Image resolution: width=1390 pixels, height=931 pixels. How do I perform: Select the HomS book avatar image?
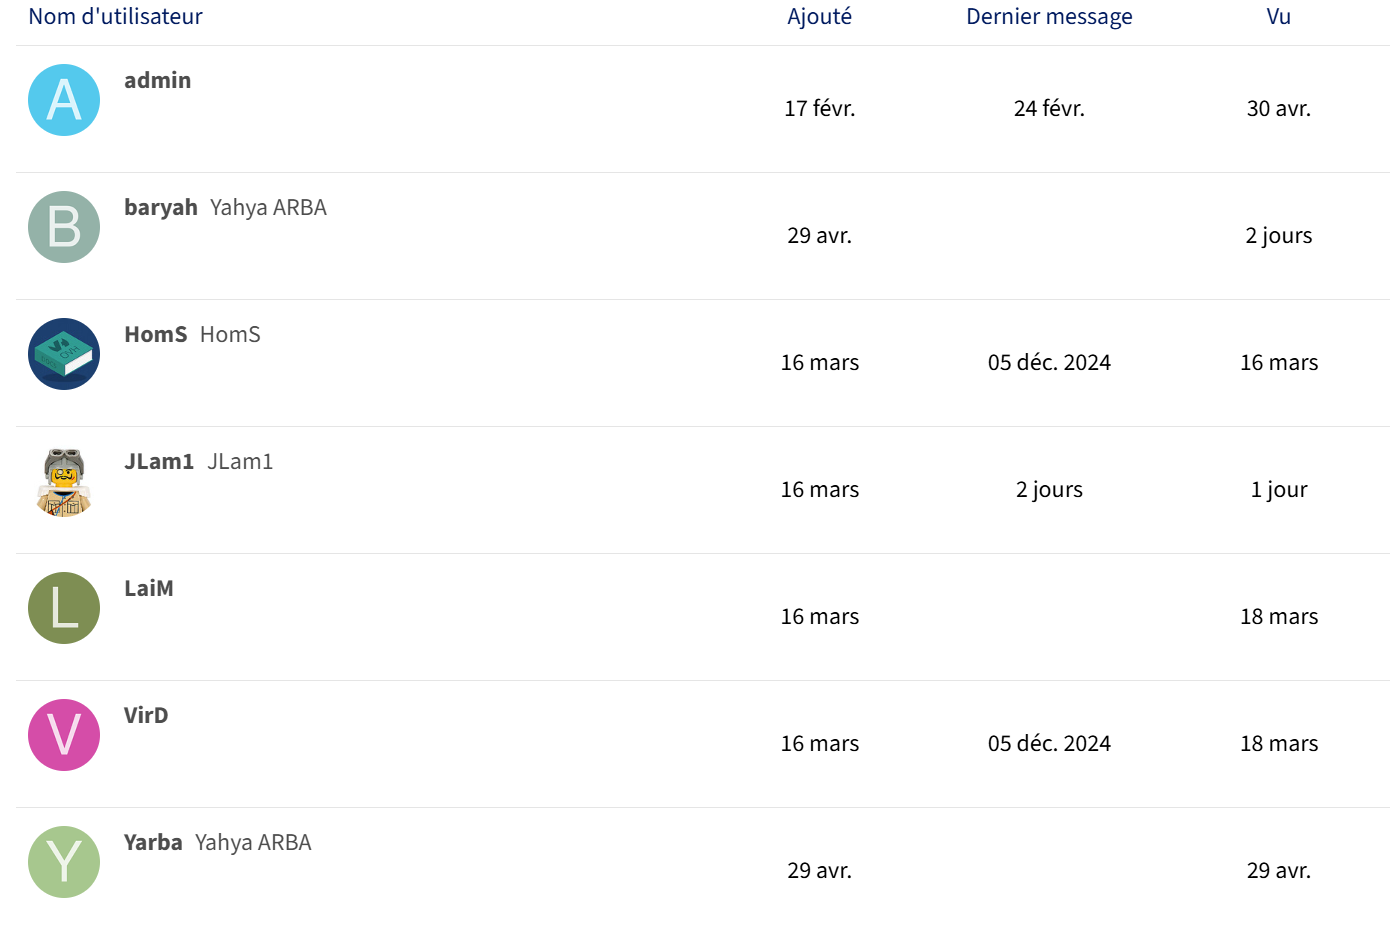pyautogui.click(x=64, y=354)
